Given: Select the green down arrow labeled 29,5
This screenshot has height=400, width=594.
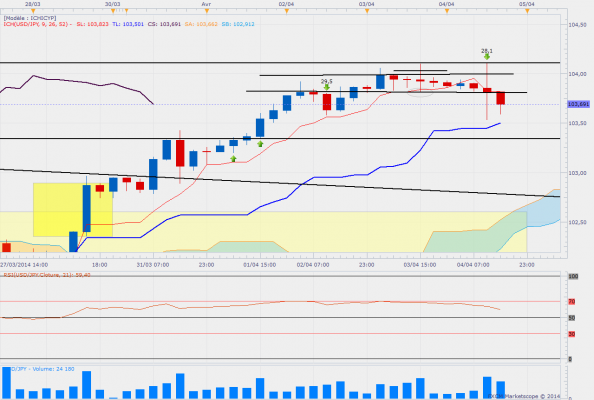Looking at the screenshot, I should [327, 87].
